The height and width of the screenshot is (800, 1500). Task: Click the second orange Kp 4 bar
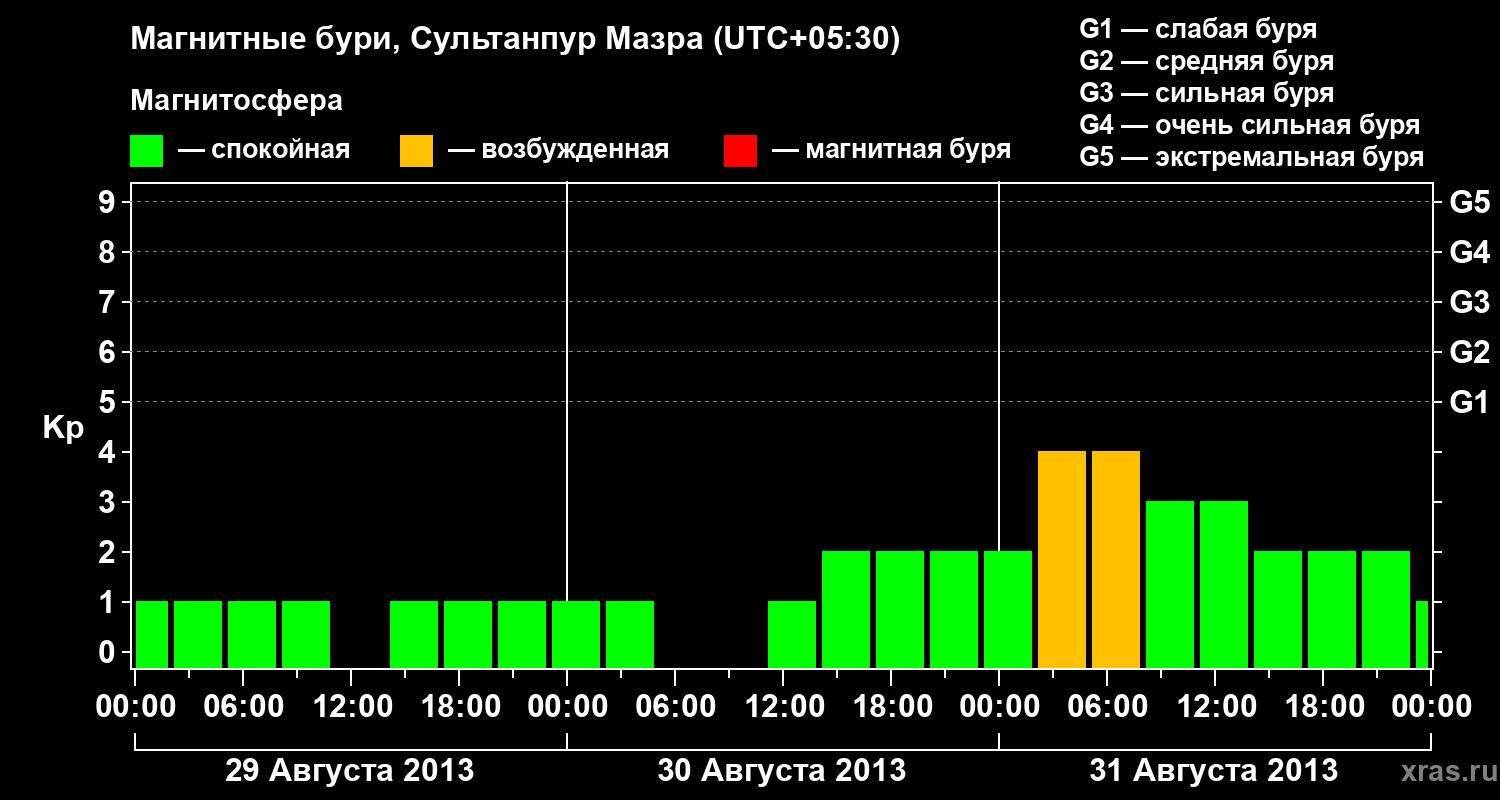1116,560
